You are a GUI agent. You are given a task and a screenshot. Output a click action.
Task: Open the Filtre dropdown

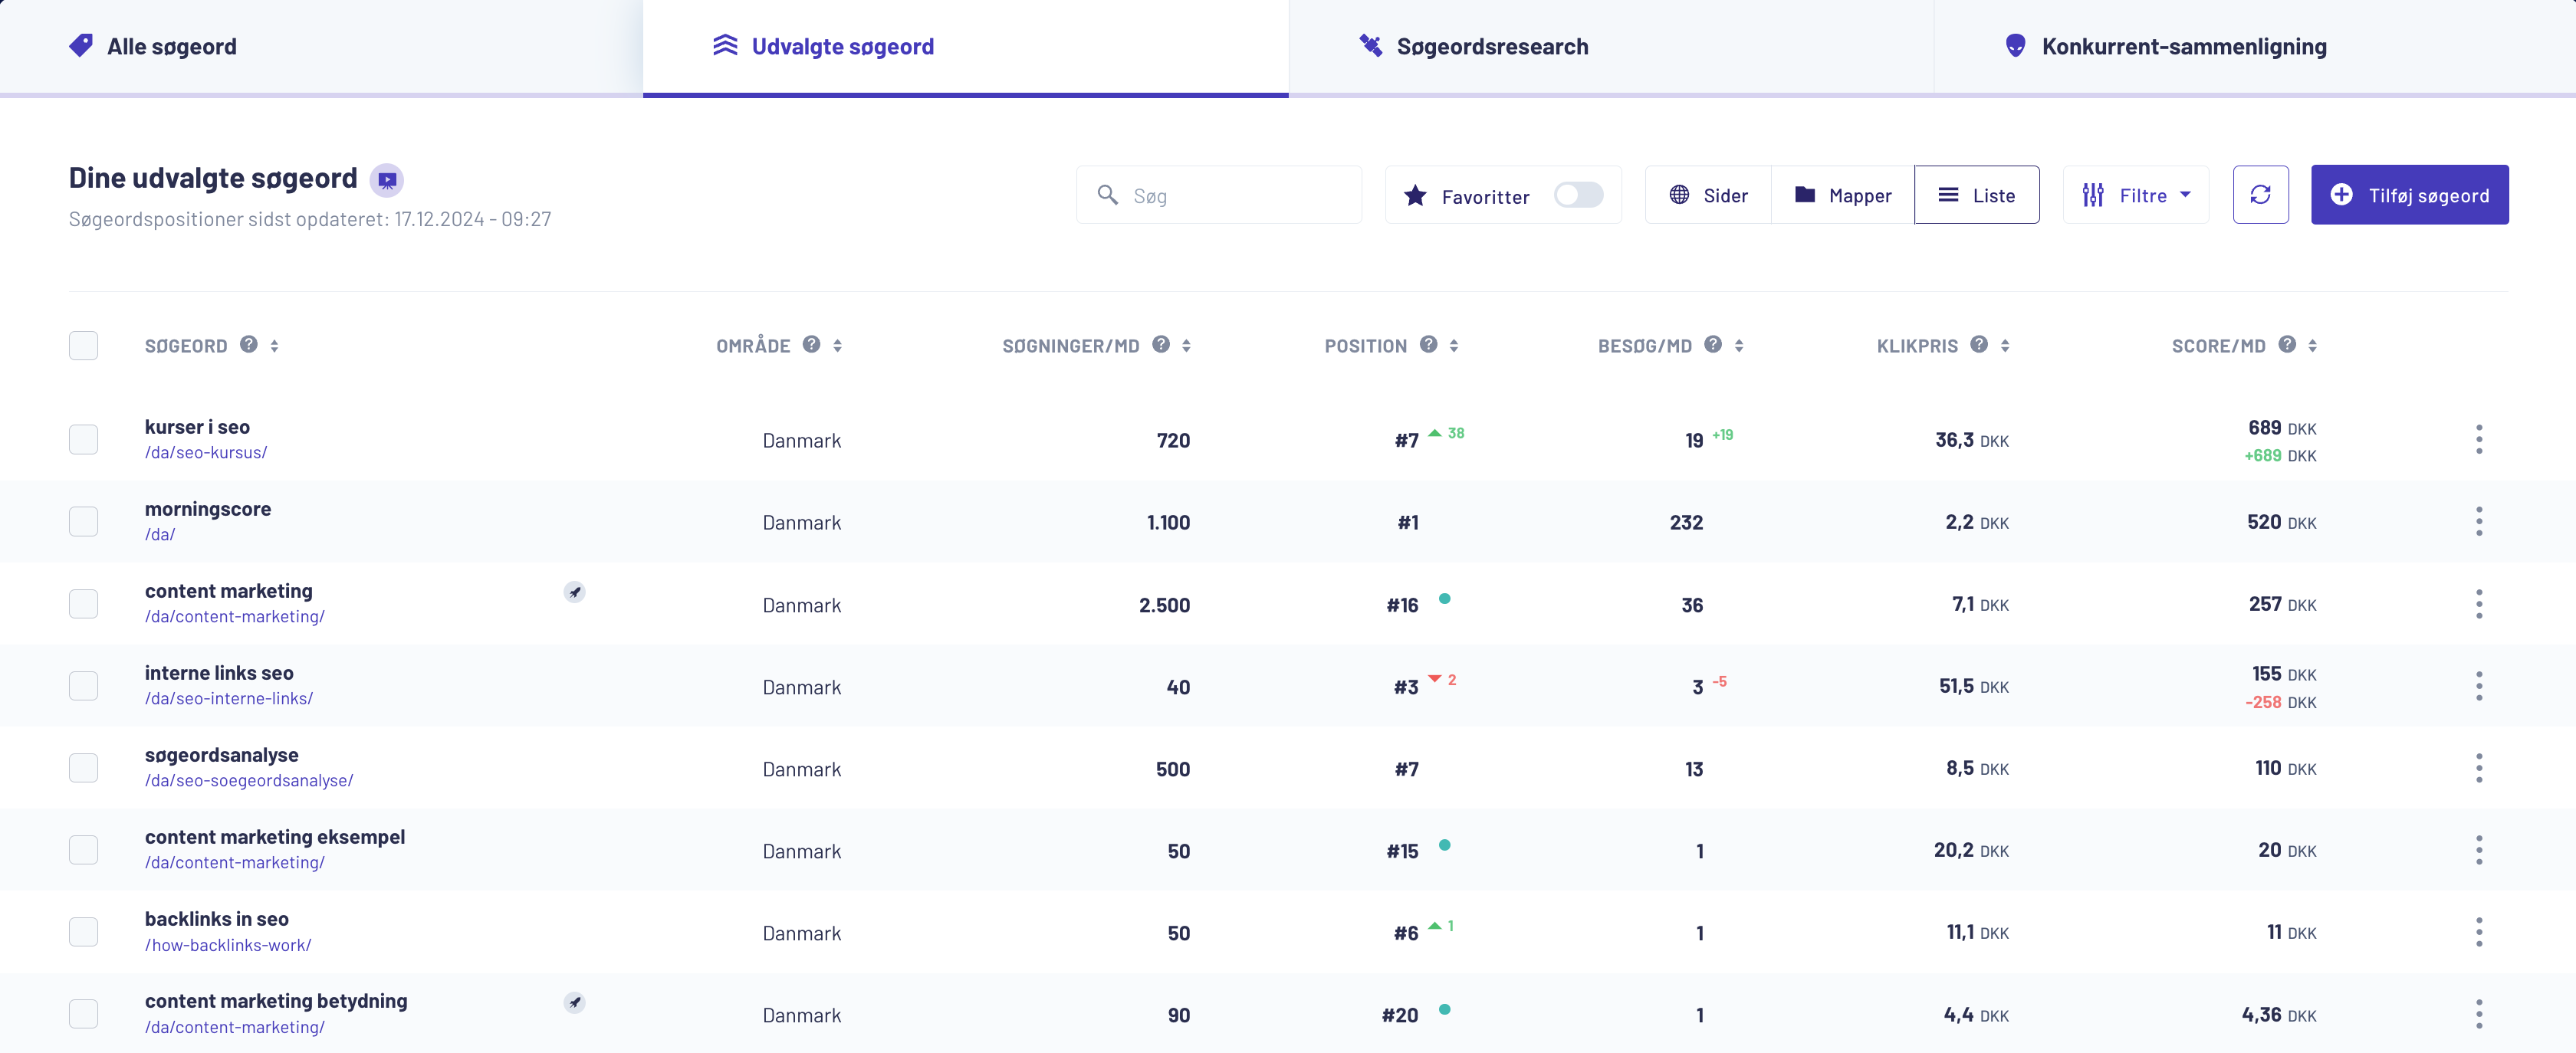pos(2136,195)
